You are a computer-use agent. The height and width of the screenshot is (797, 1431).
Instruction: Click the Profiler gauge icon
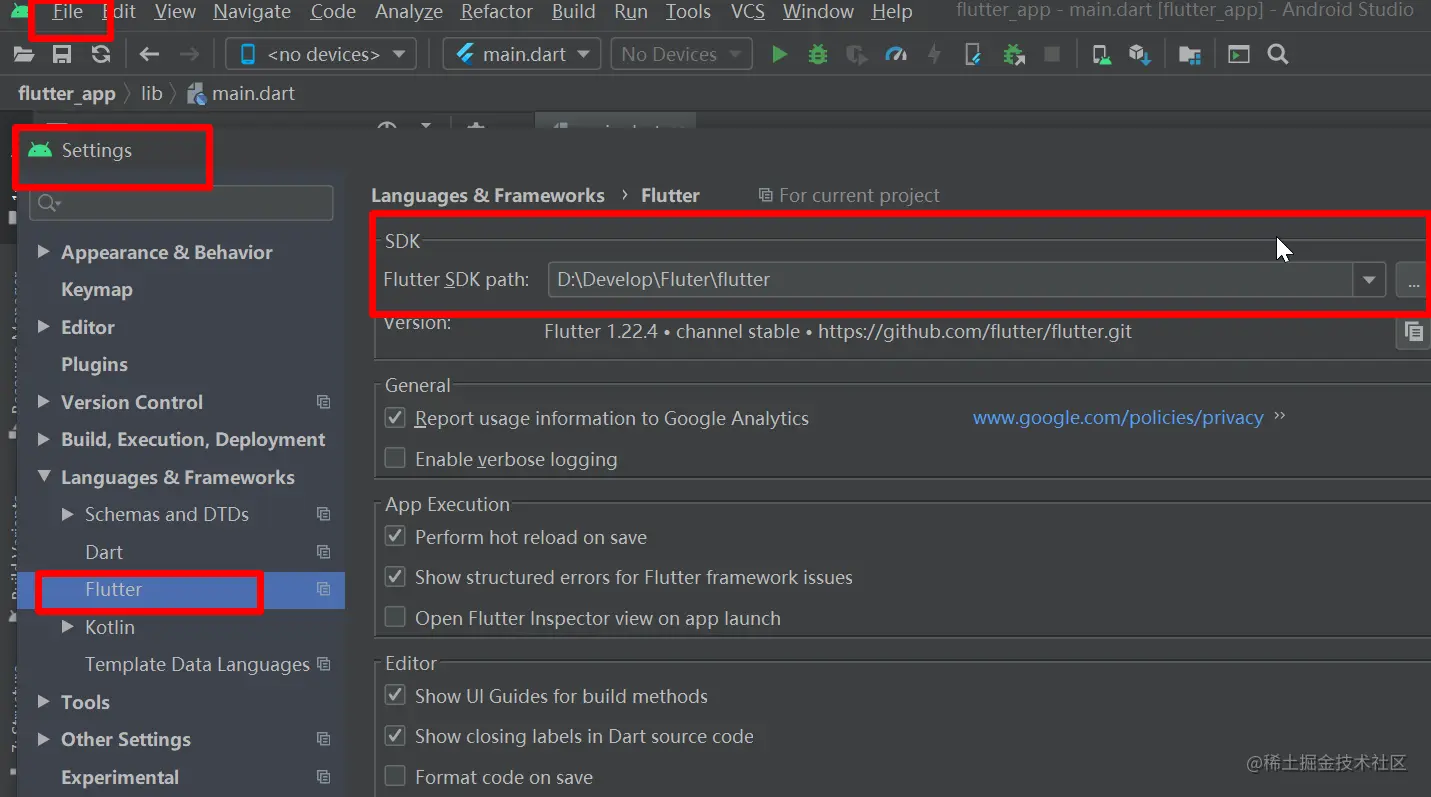click(896, 55)
